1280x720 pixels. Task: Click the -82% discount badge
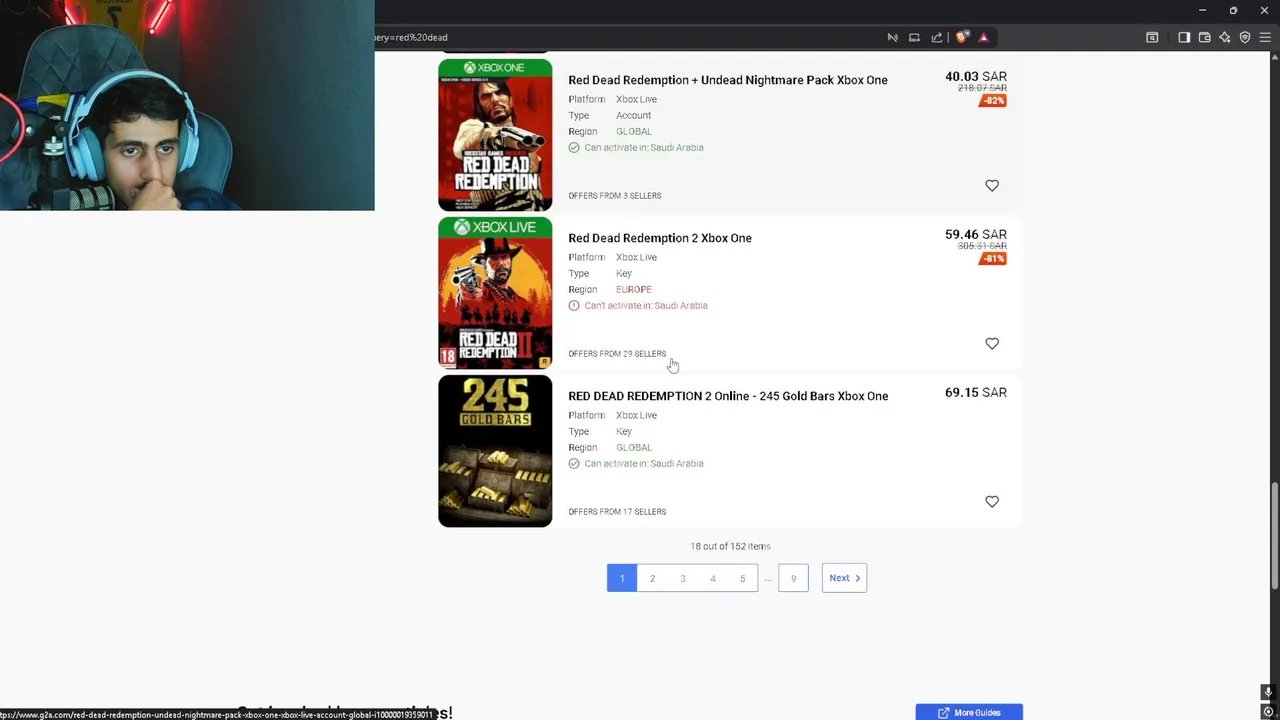993,101
